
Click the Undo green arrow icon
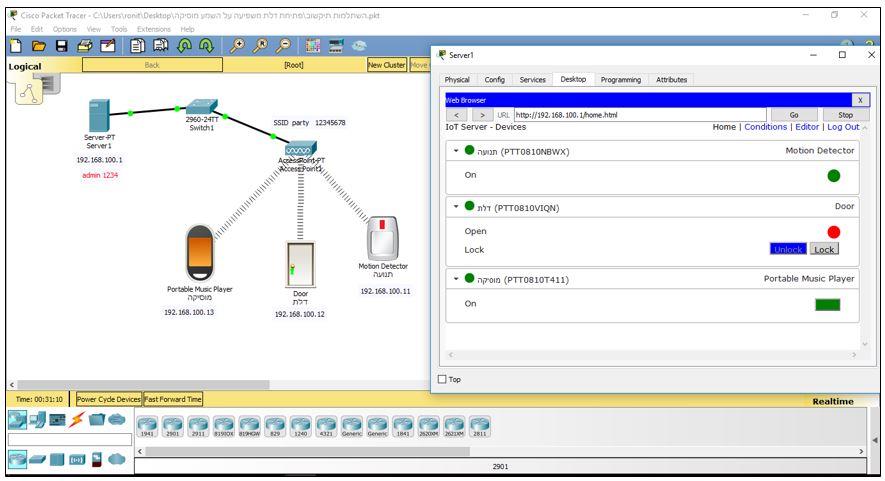[184, 46]
